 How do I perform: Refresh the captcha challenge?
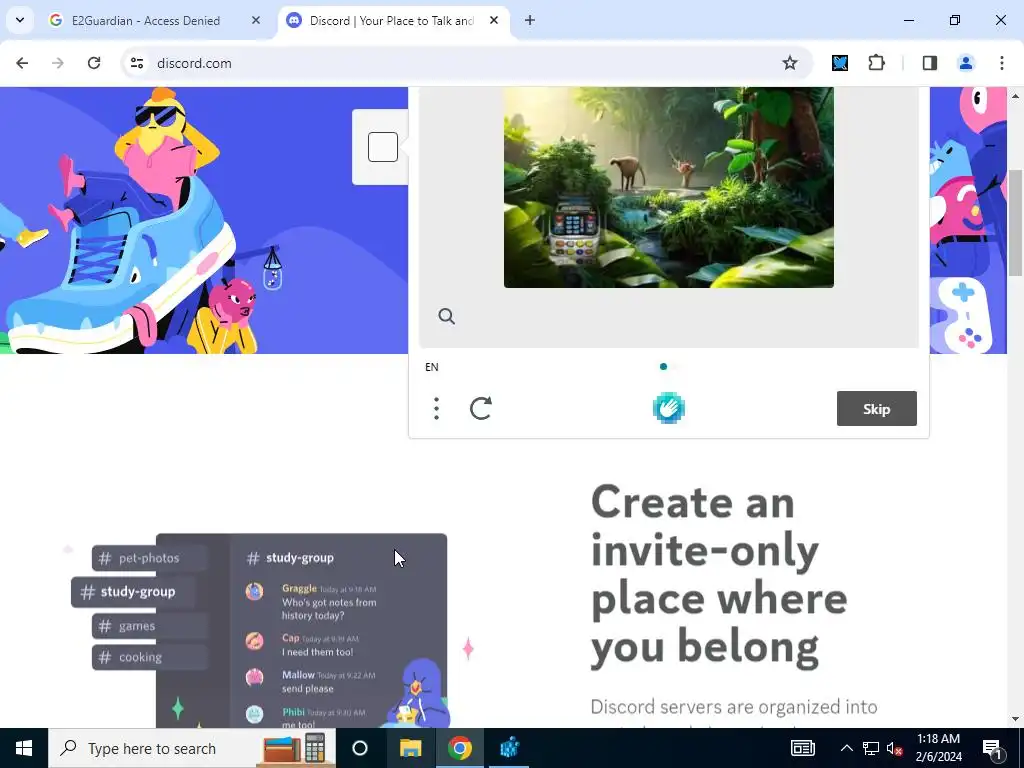pyautogui.click(x=481, y=409)
